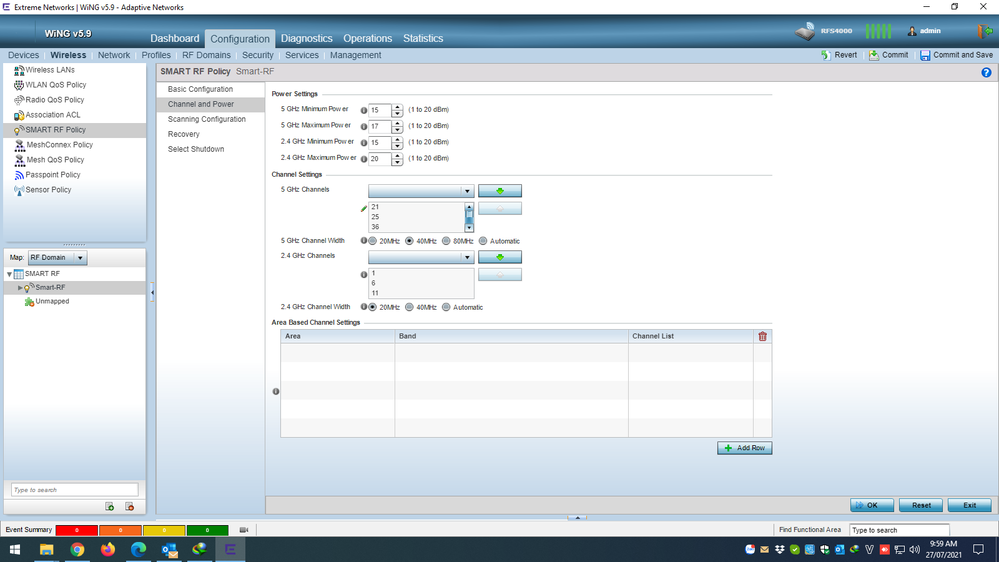Viewport: 999px width, 562px height.
Task: Open Sensor Policy icon
Action: coord(19,190)
